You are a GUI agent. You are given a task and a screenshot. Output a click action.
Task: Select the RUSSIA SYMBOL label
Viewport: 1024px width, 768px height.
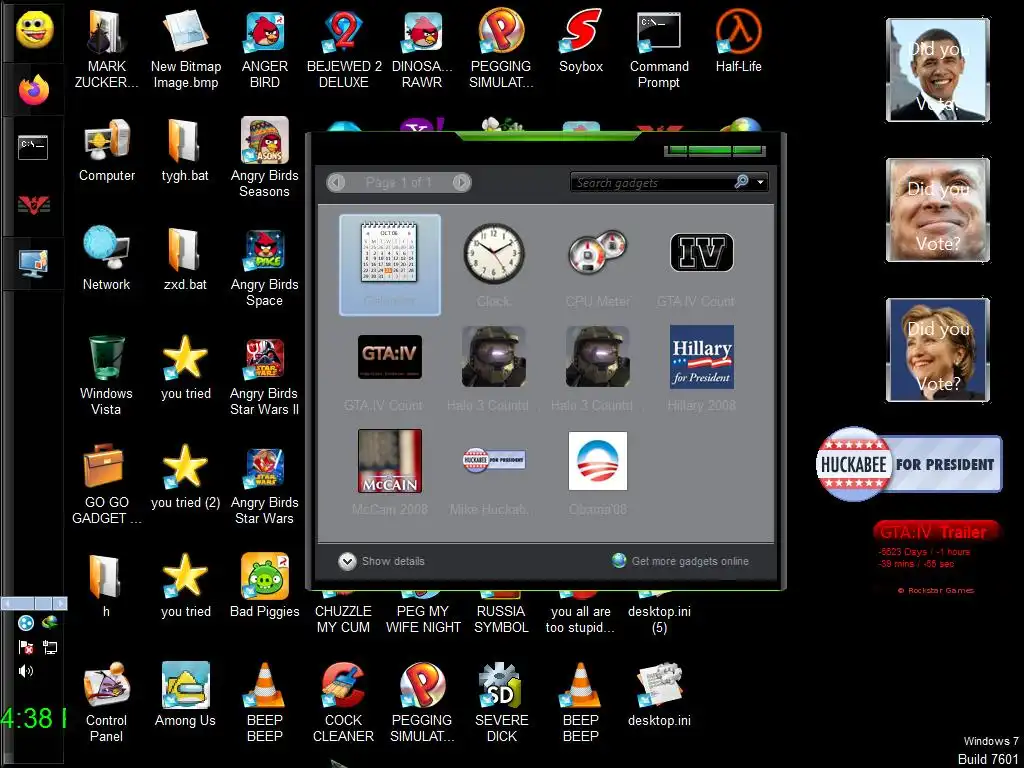click(501, 619)
